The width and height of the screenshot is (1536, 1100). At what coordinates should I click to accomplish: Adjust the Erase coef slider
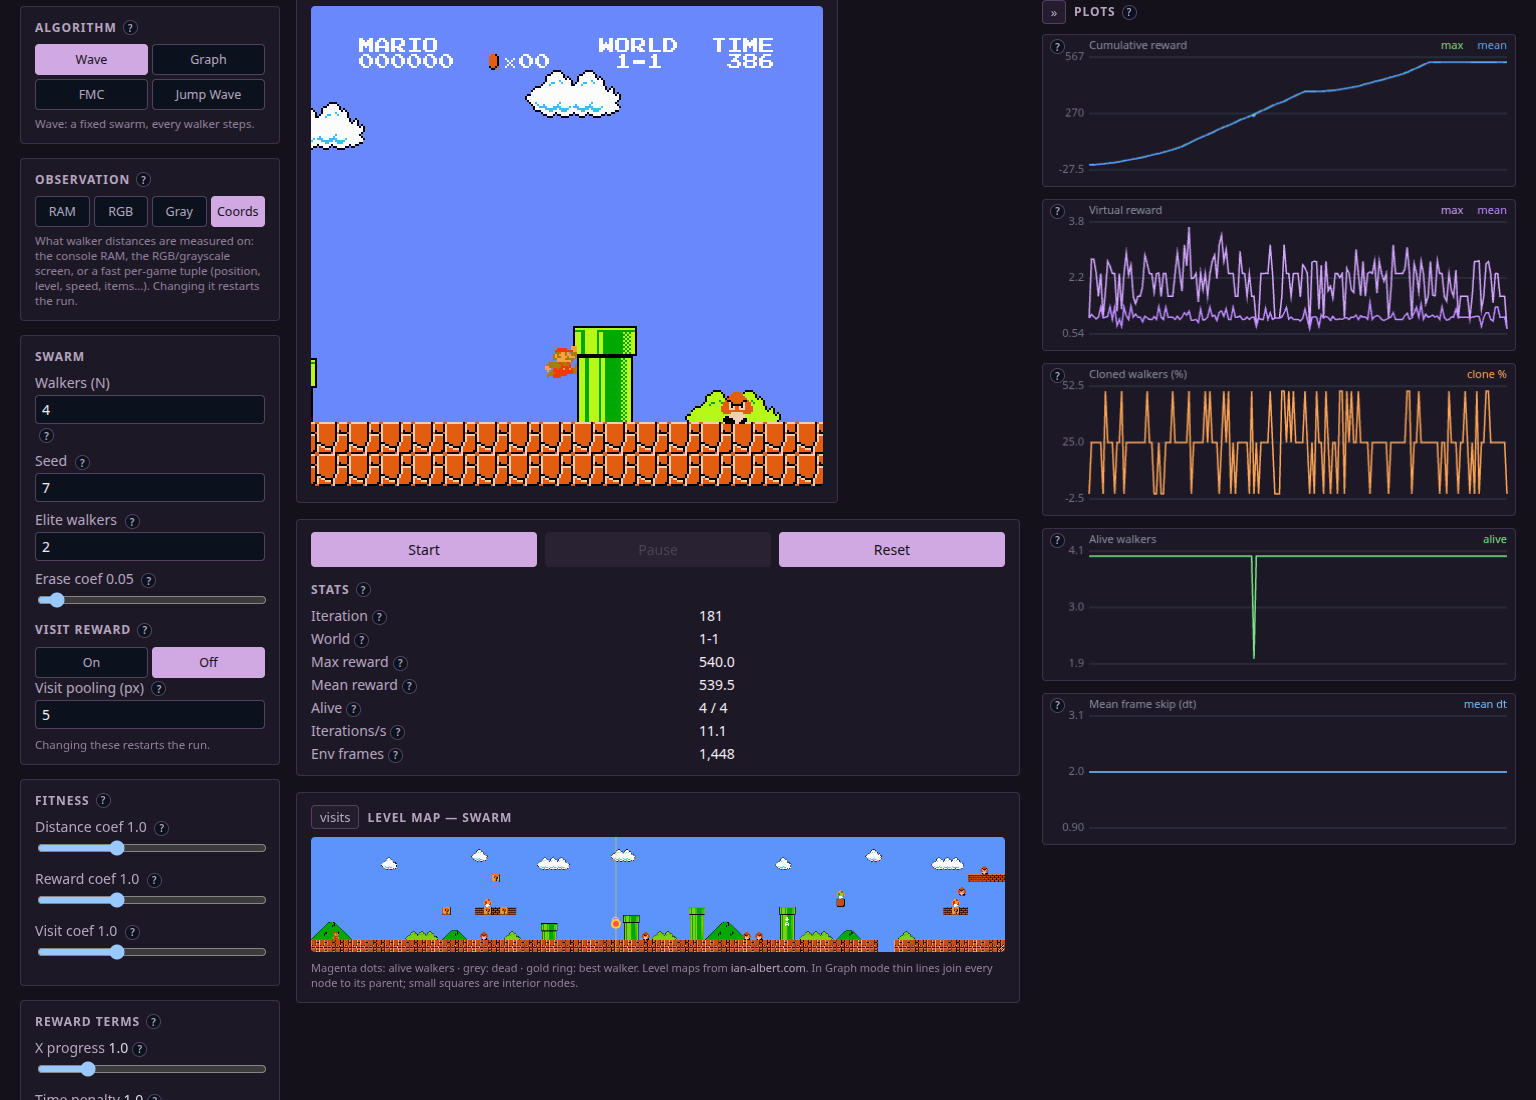coord(151,600)
